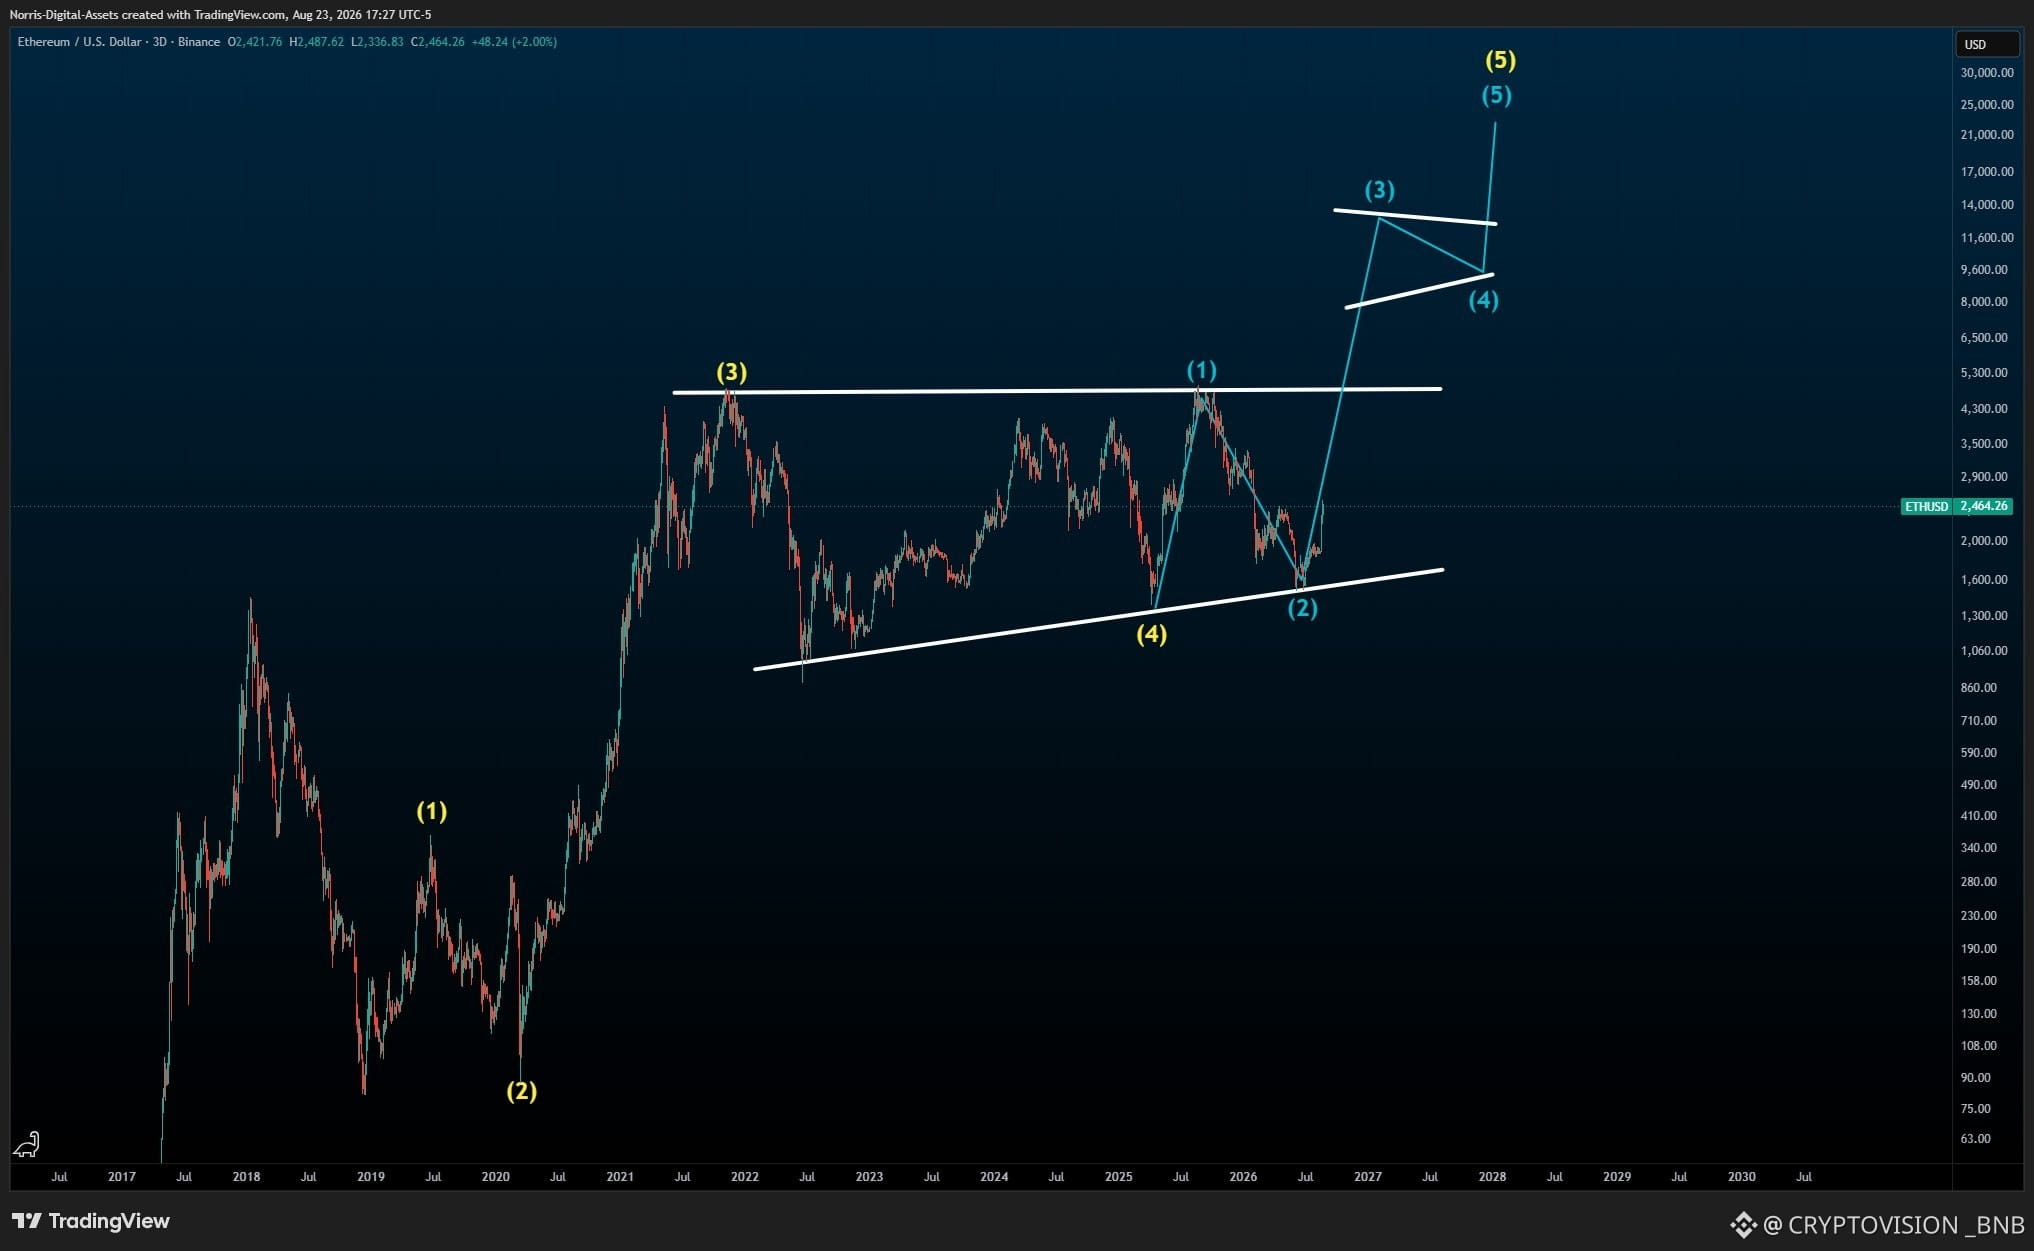This screenshot has width=2034, height=1251.
Task: Click the +48.24 (+2.00%) change value
Action: [x=514, y=42]
